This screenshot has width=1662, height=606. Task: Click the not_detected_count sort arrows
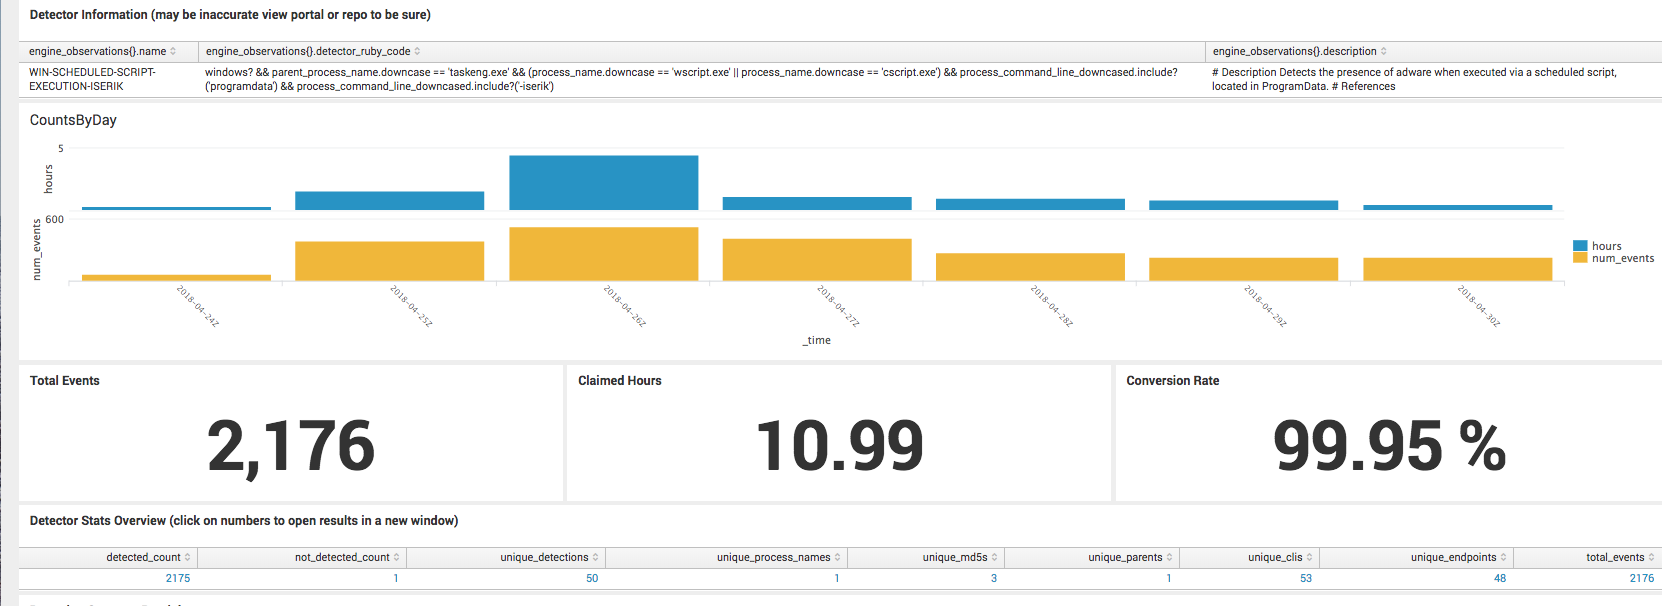point(396,557)
